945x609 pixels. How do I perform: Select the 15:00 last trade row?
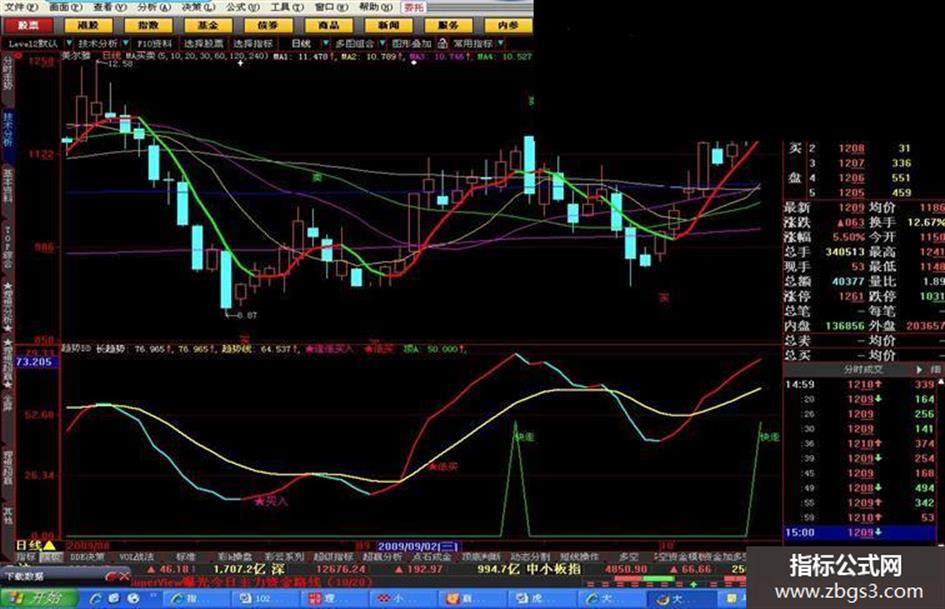(x=861, y=532)
